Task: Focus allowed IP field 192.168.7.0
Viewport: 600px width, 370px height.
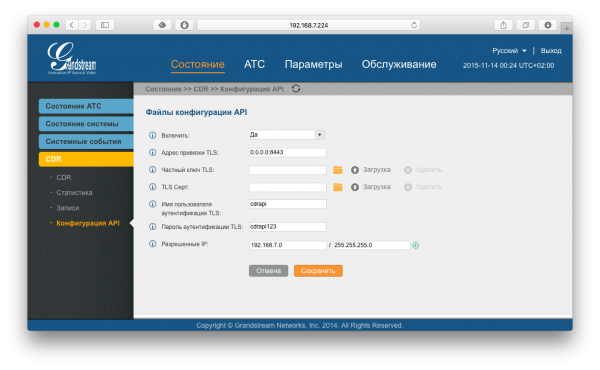Action: coord(288,245)
